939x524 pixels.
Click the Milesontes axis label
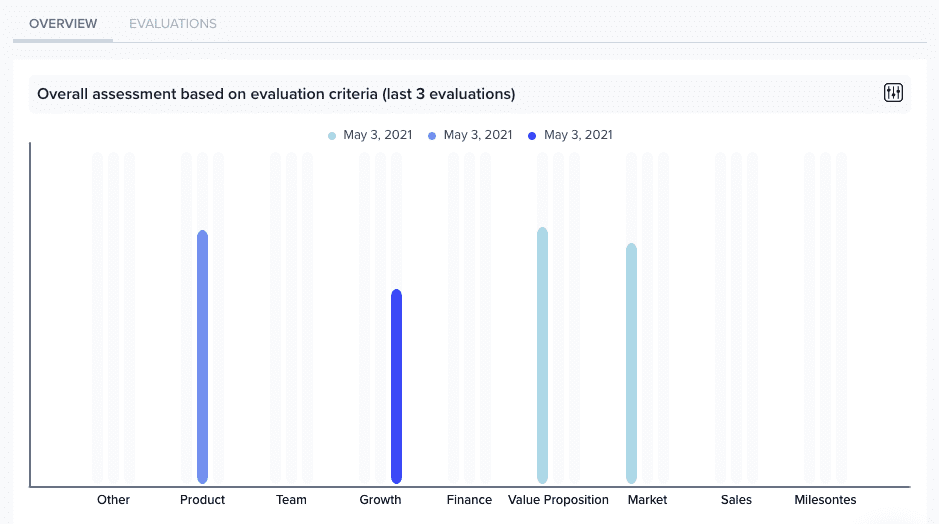825,500
